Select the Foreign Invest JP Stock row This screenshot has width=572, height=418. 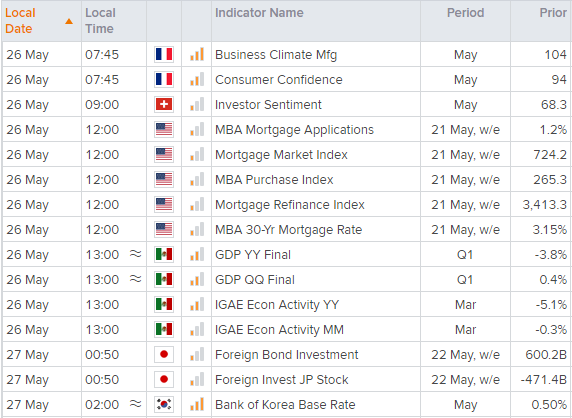[286, 379]
